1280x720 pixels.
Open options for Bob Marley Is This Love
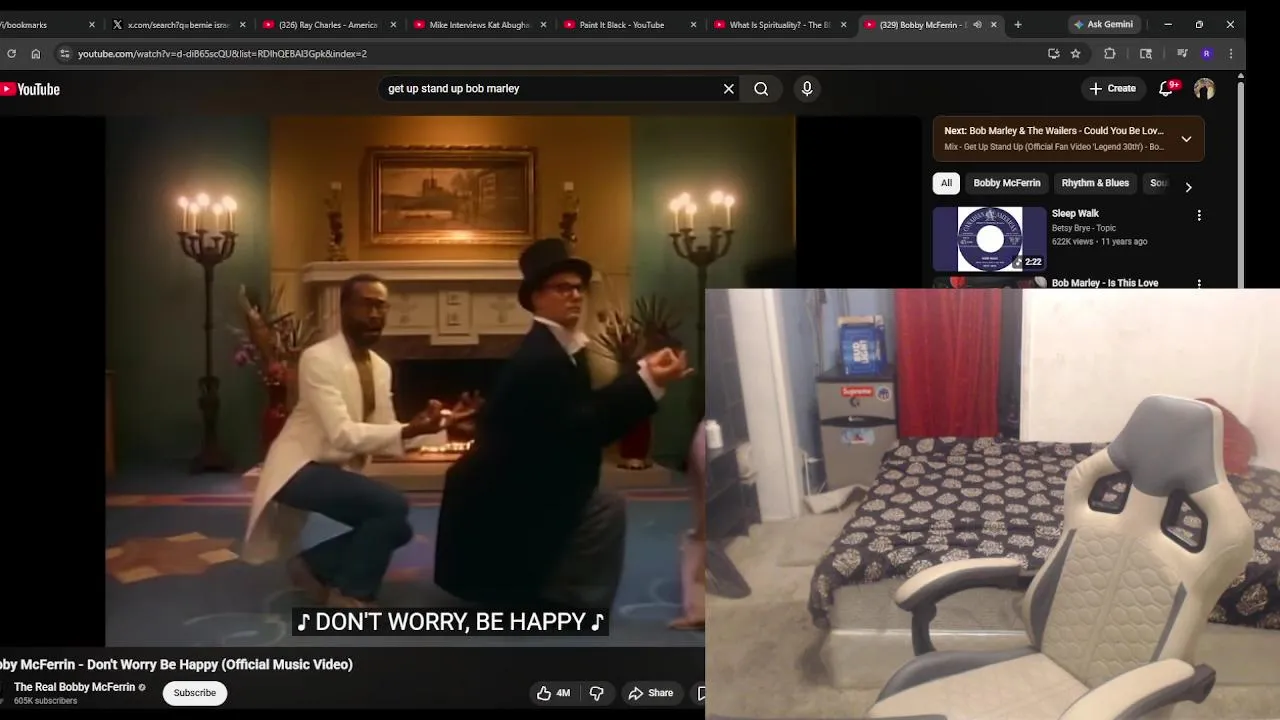coord(1199,284)
